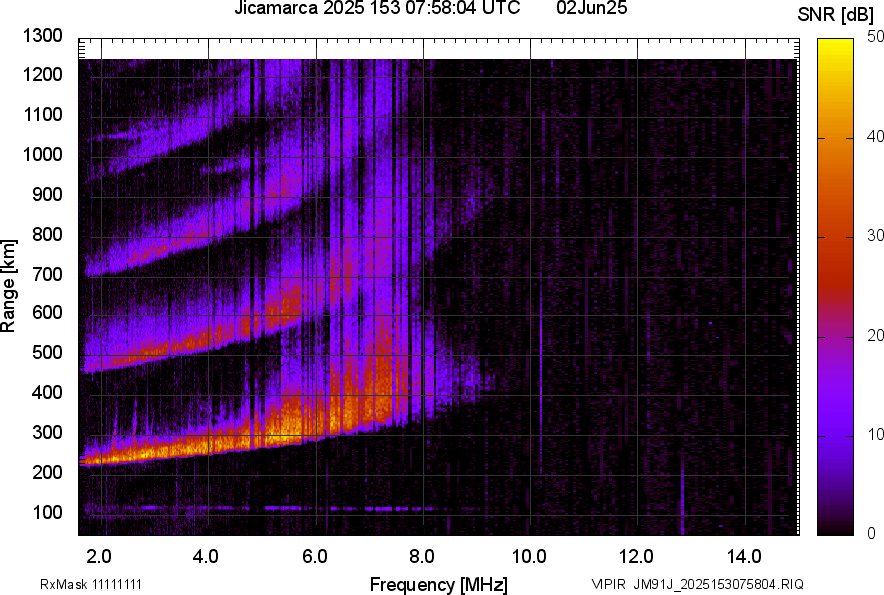Click the colorbar tick label '30'

(x=875, y=236)
